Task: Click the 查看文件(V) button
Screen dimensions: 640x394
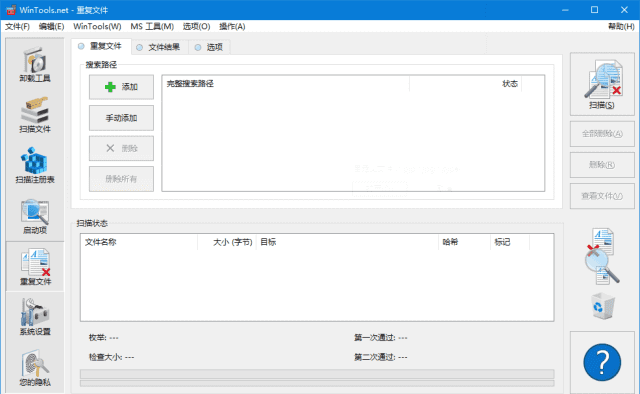Action: [x=602, y=196]
